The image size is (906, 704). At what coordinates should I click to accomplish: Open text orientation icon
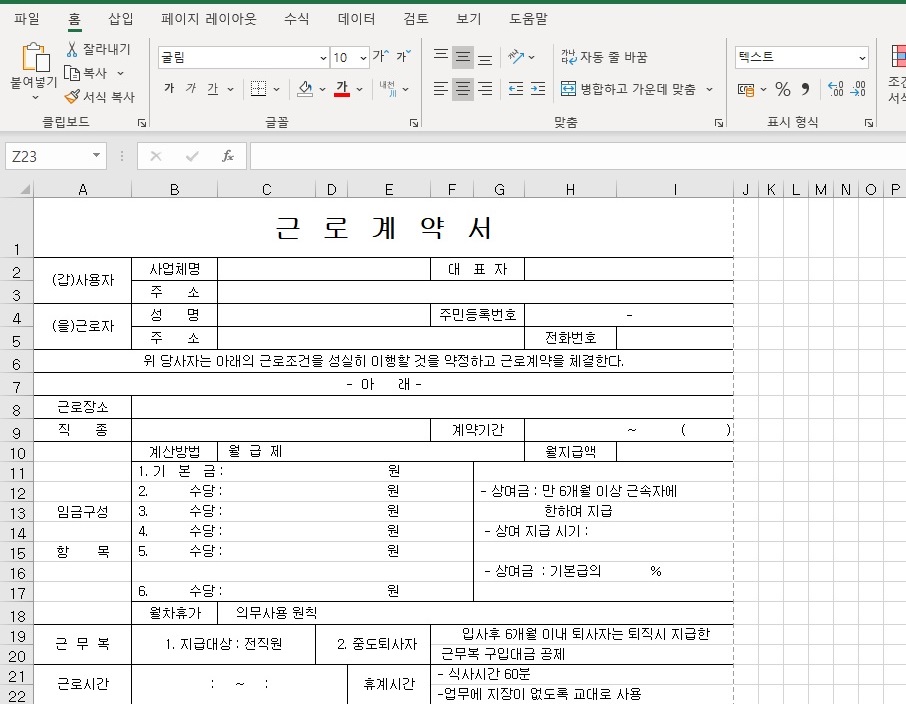pyautogui.click(x=515, y=57)
